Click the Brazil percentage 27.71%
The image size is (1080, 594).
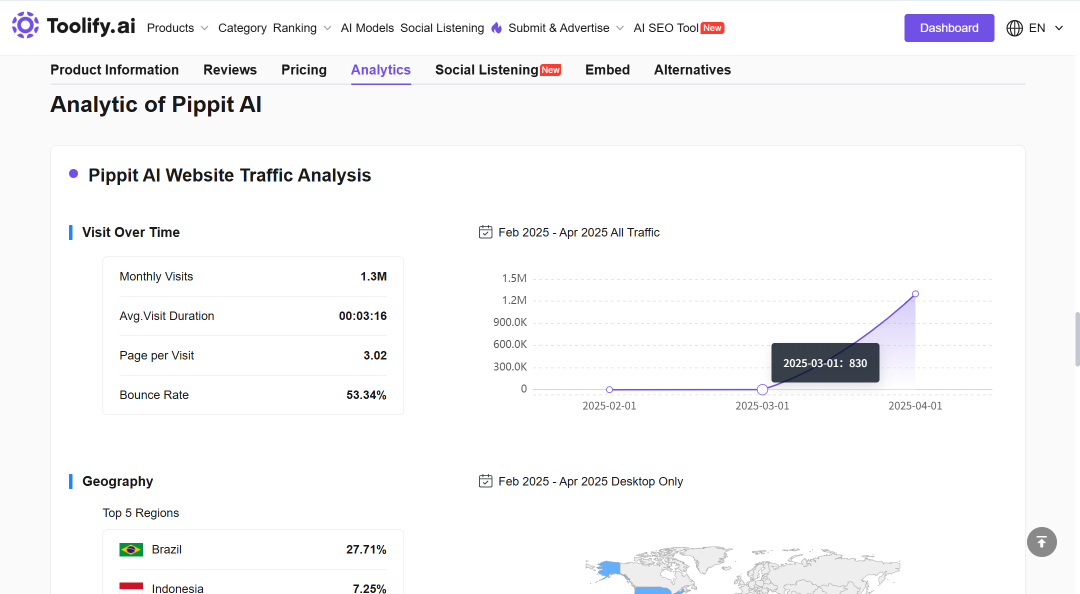click(x=366, y=549)
